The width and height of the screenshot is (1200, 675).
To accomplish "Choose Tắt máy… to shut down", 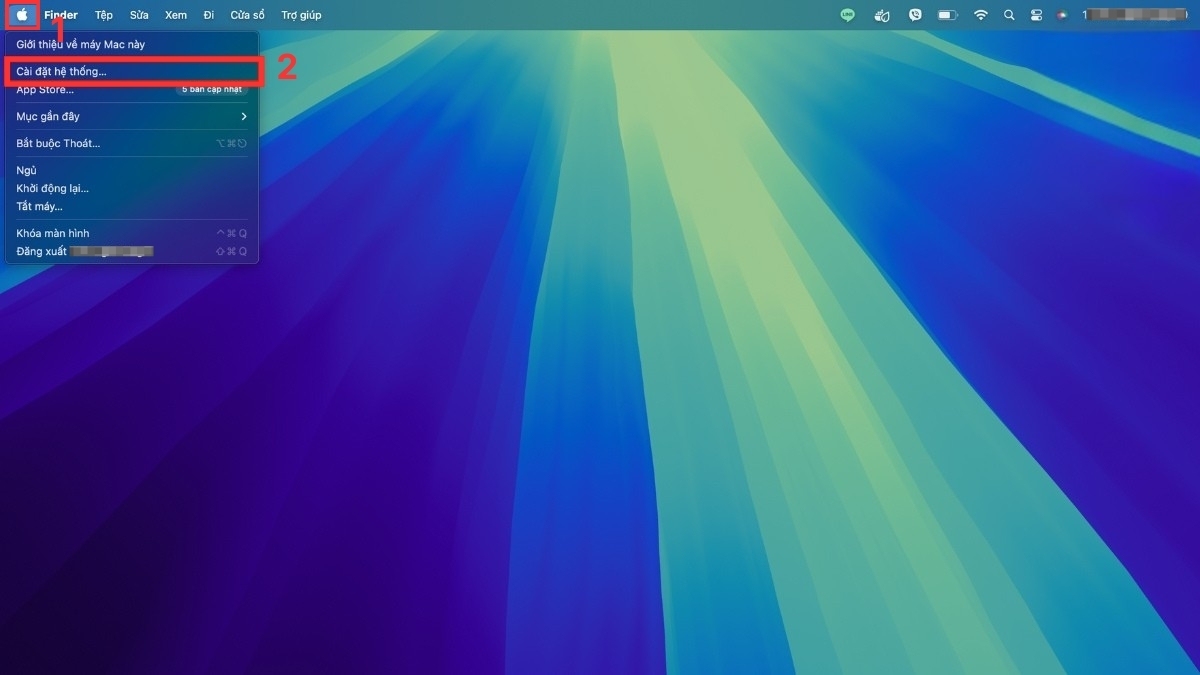I will (x=132, y=207).
